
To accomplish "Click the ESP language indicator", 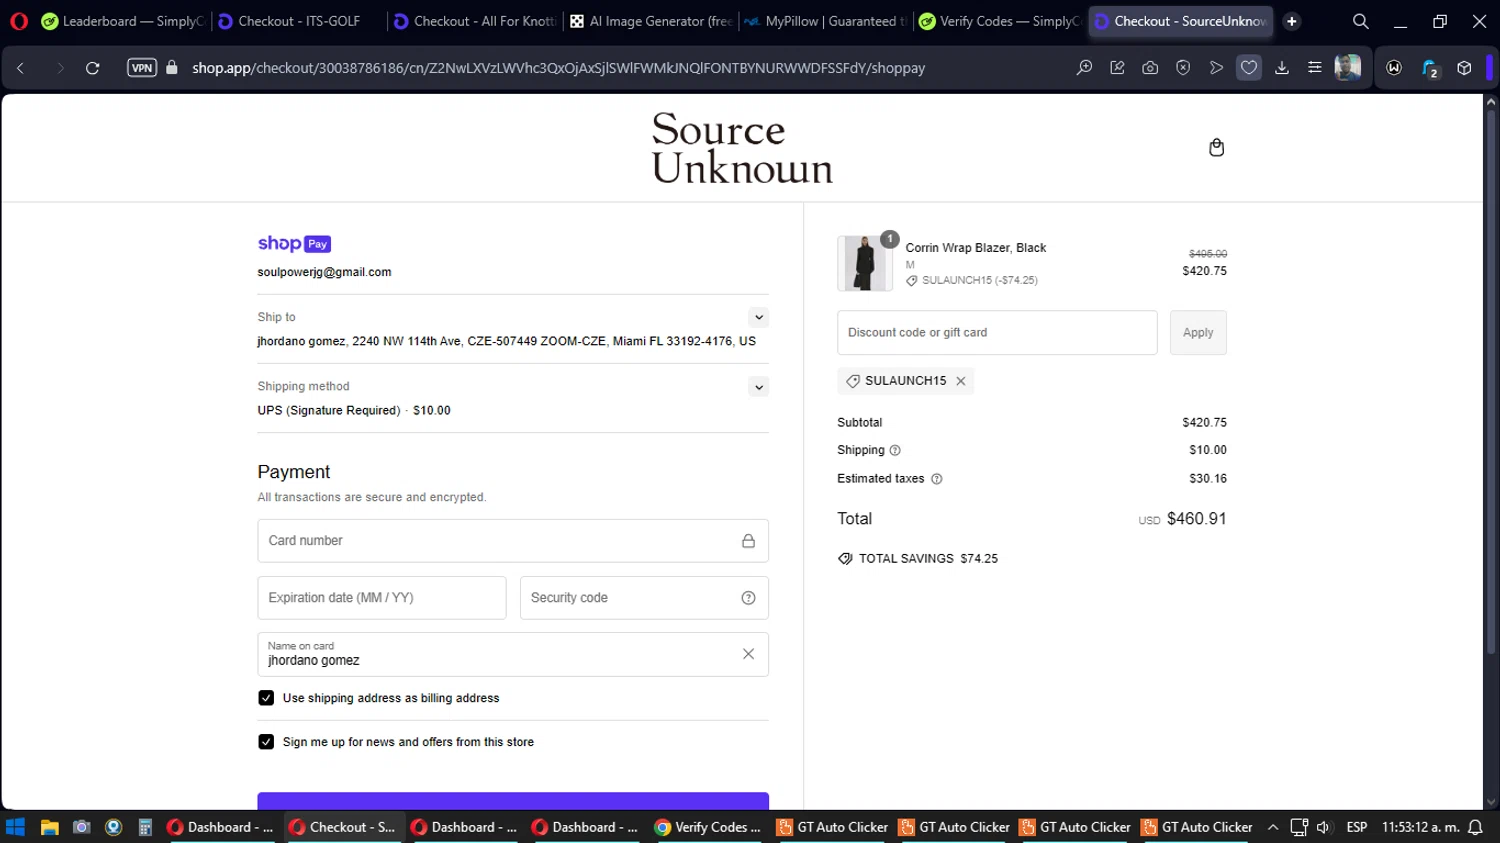I will [1357, 827].
